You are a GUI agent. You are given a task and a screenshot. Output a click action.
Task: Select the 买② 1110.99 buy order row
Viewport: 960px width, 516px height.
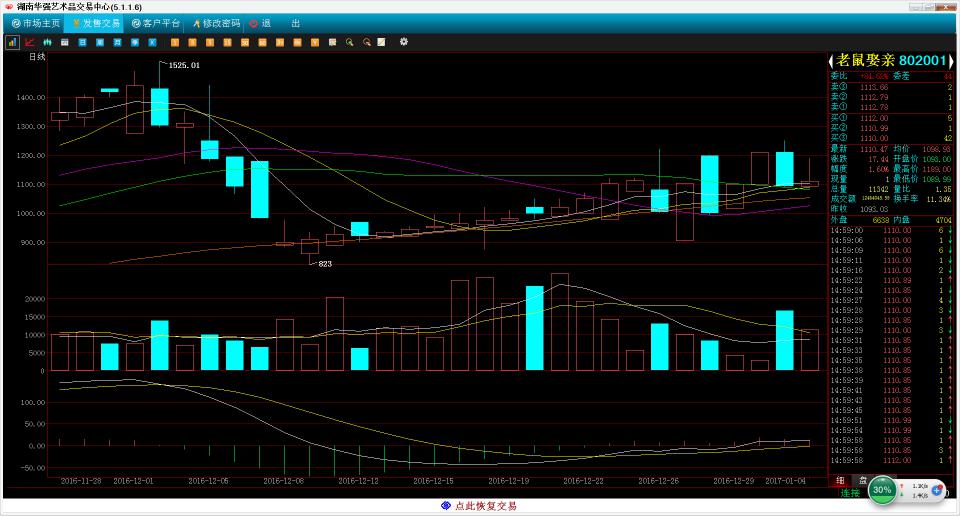pyautogui.click(x=891, y=128)
